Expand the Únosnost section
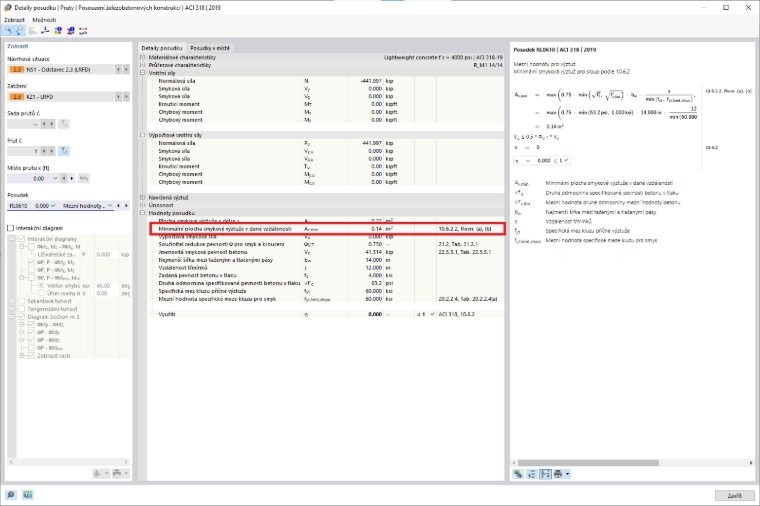The width and height of the screenshot is (760, 506). pyautogui.click(x=142, y=205)
